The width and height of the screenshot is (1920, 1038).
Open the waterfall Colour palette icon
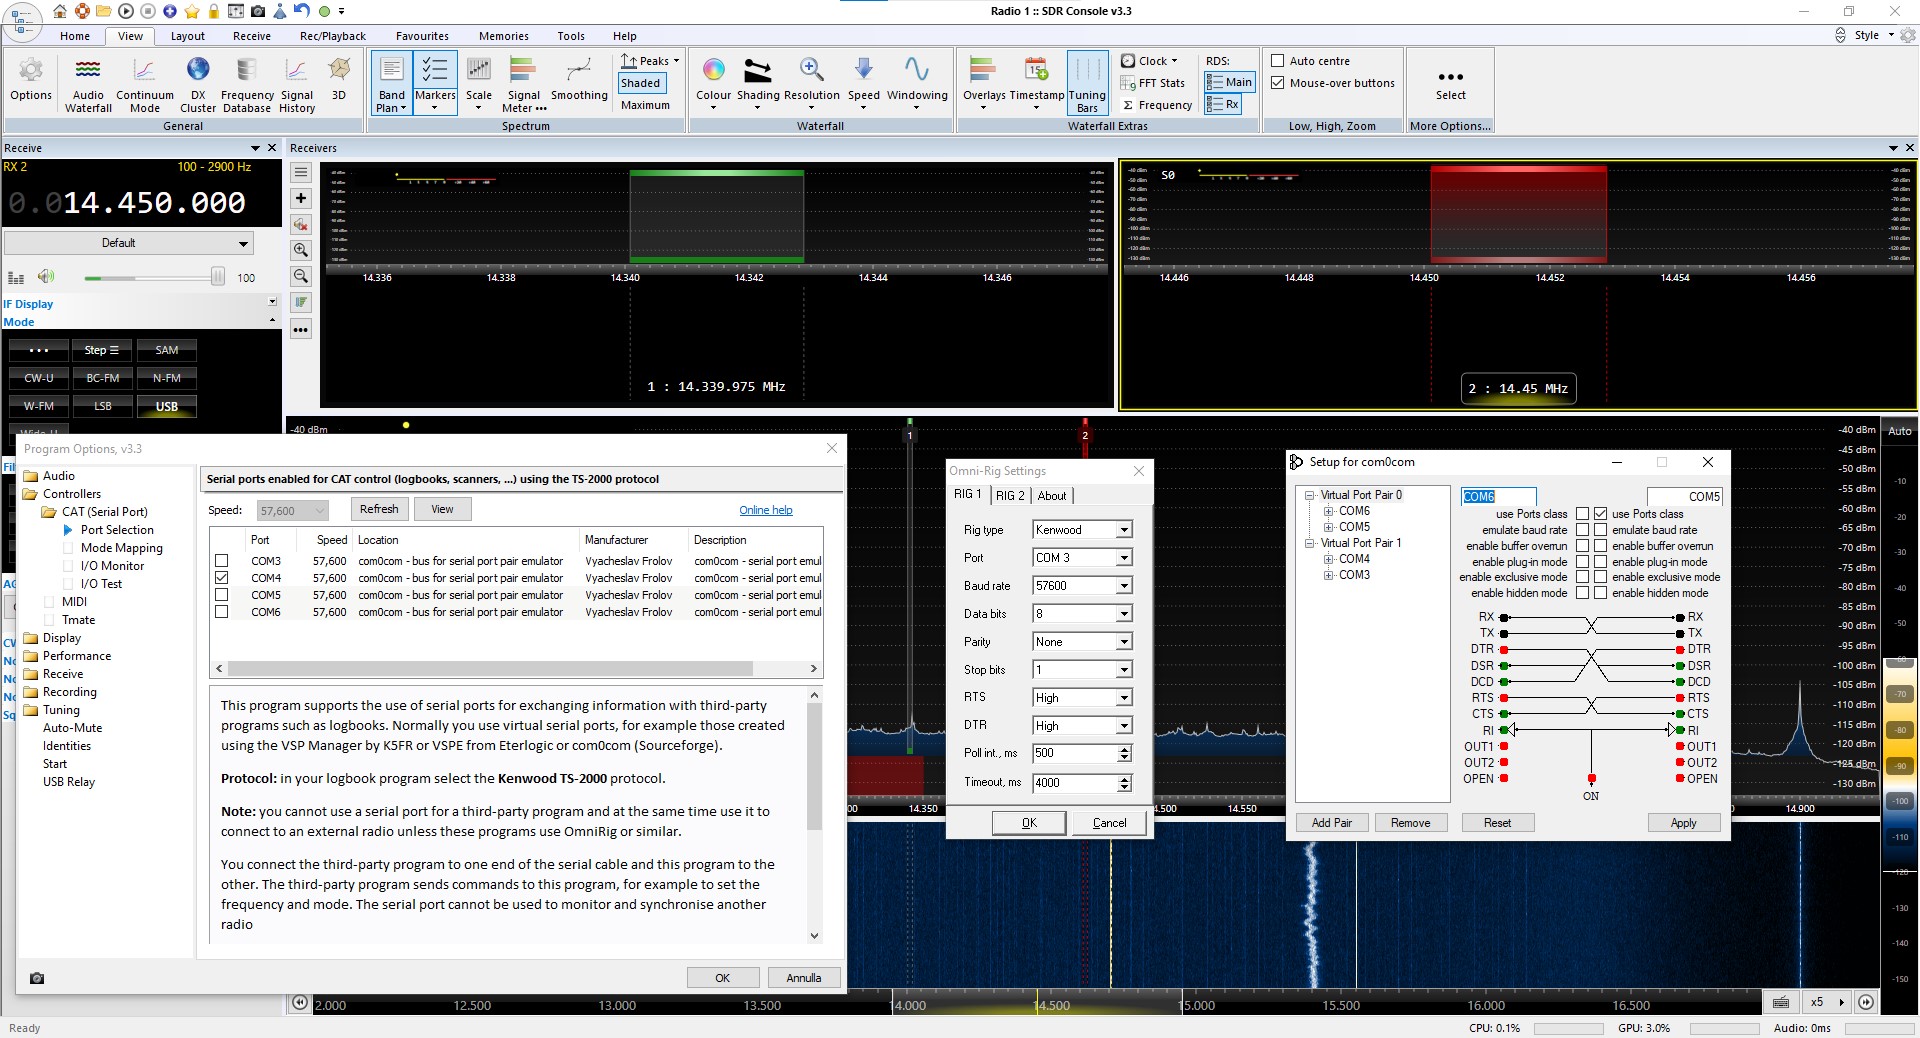tap(713, 70)
